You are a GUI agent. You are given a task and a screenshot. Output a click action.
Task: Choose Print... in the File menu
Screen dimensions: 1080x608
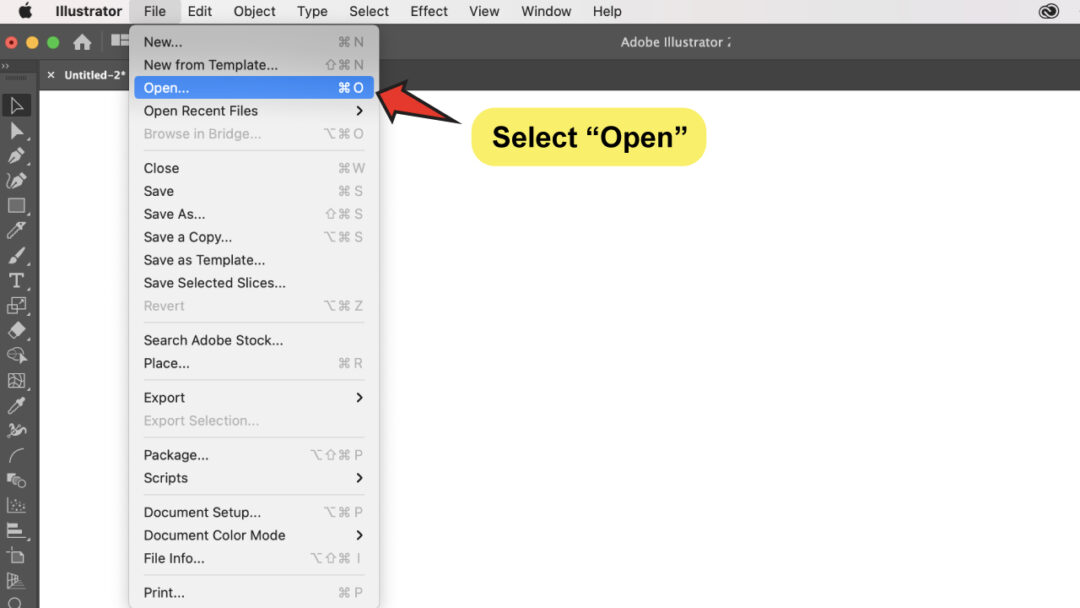click(253, 593)
